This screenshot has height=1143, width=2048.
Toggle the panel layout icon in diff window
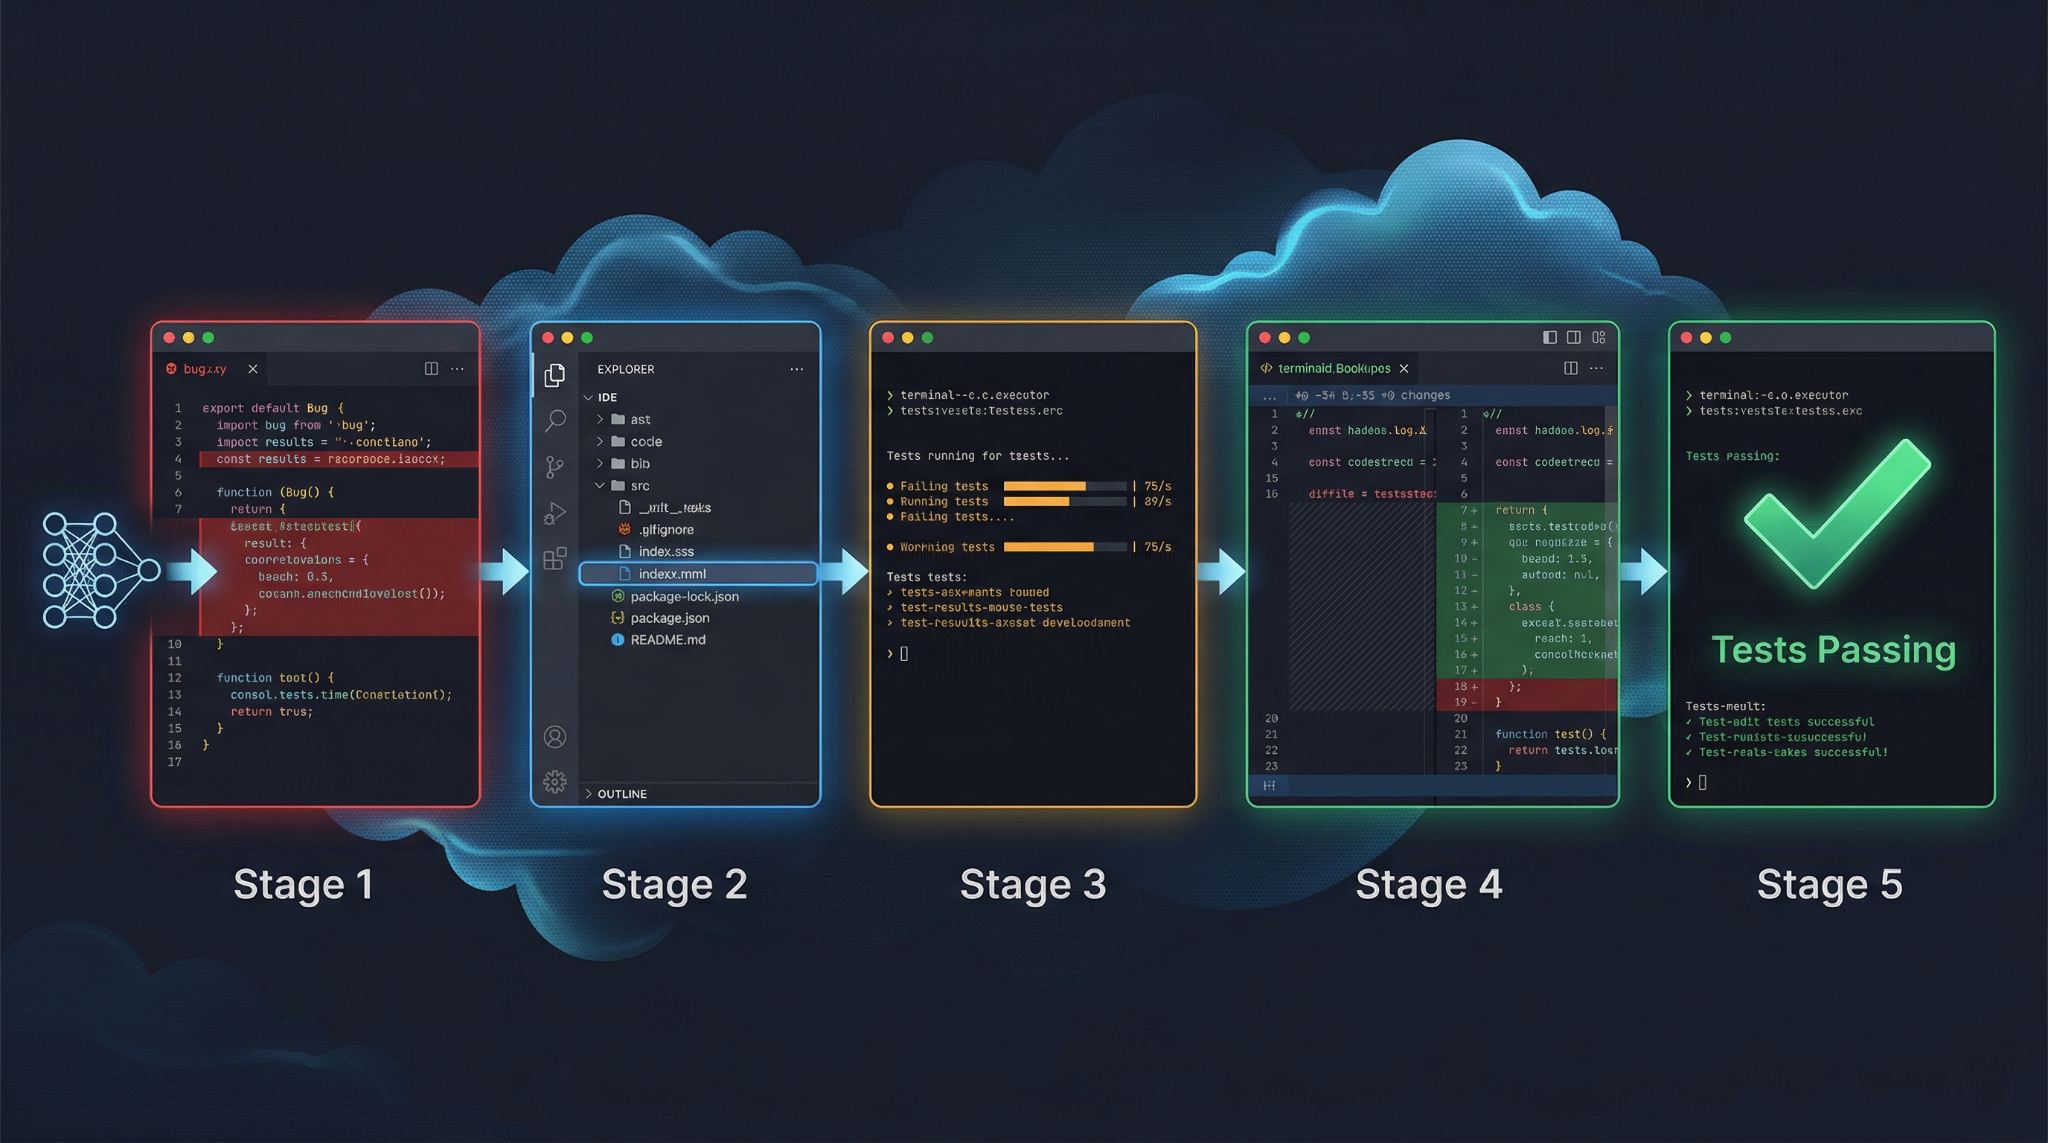tap(1574, 338)
